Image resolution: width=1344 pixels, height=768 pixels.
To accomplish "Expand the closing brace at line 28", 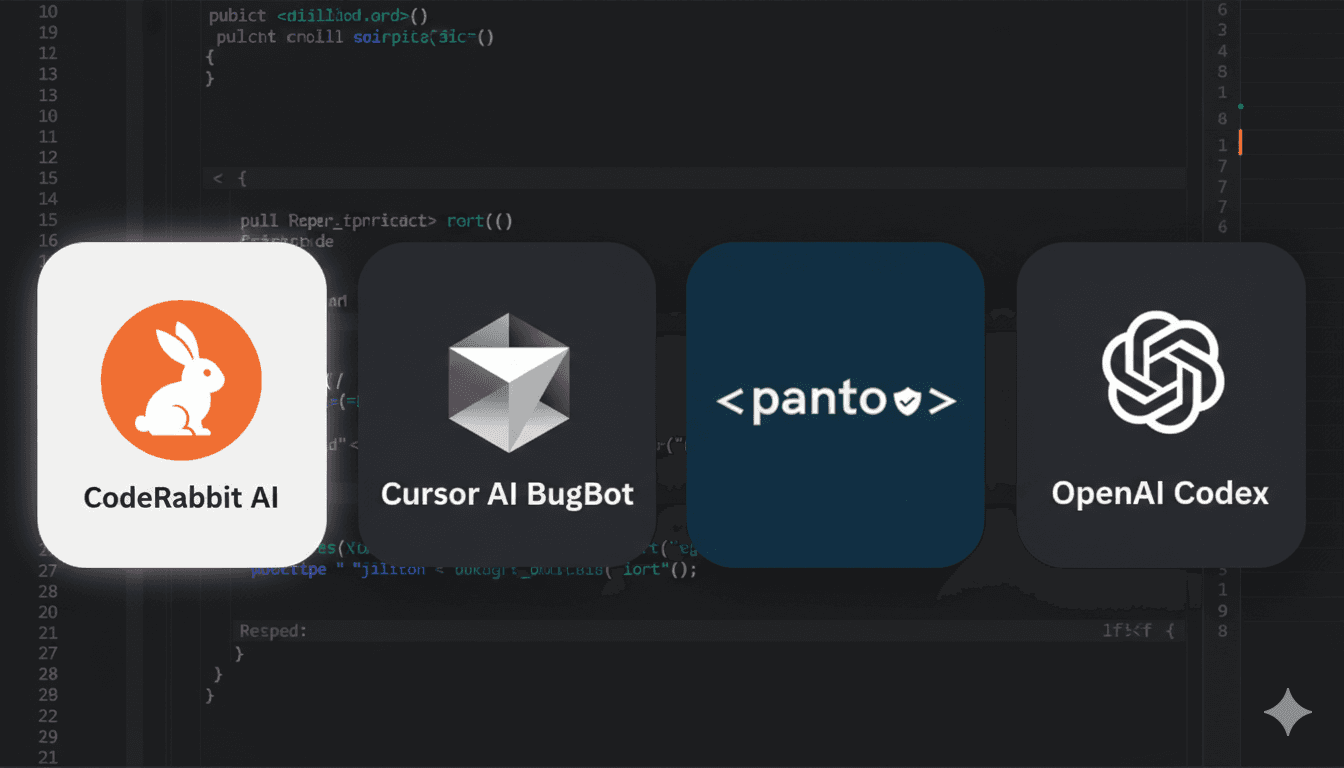I will click(x=216, y=674).
